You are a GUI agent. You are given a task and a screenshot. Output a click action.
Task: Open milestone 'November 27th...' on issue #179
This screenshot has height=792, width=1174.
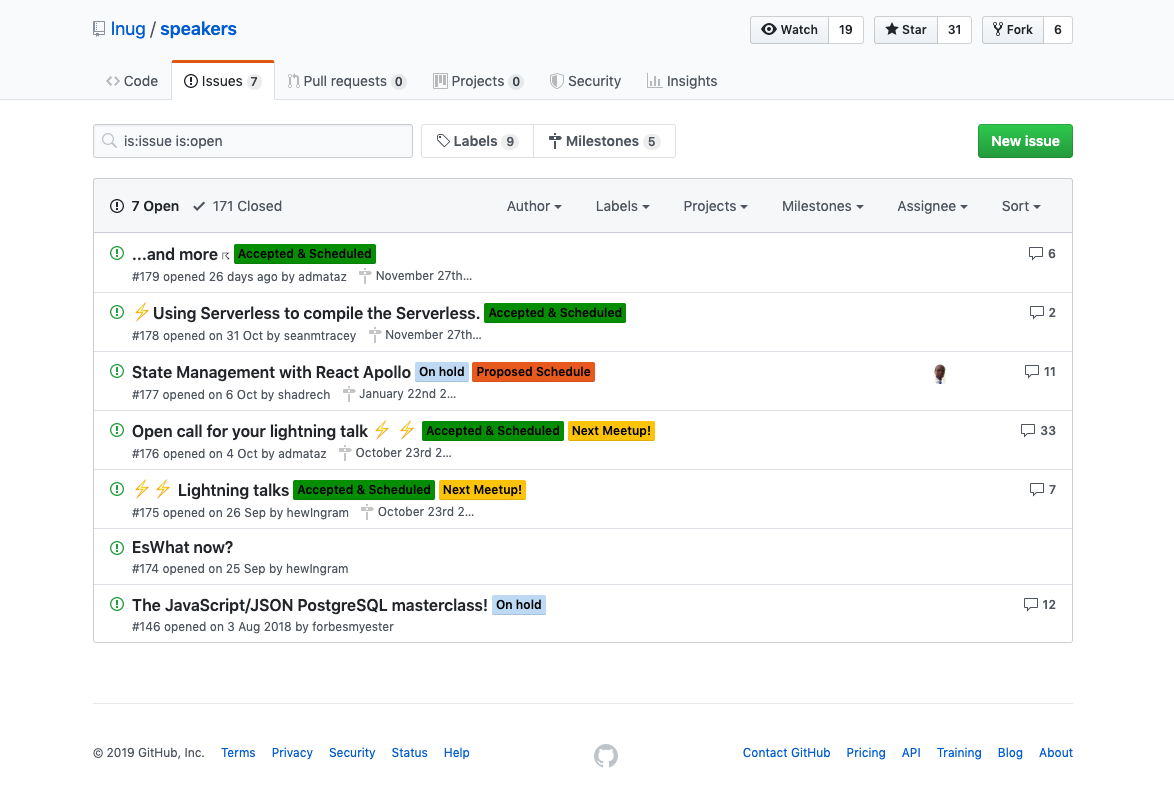click(x=416, y=276)
